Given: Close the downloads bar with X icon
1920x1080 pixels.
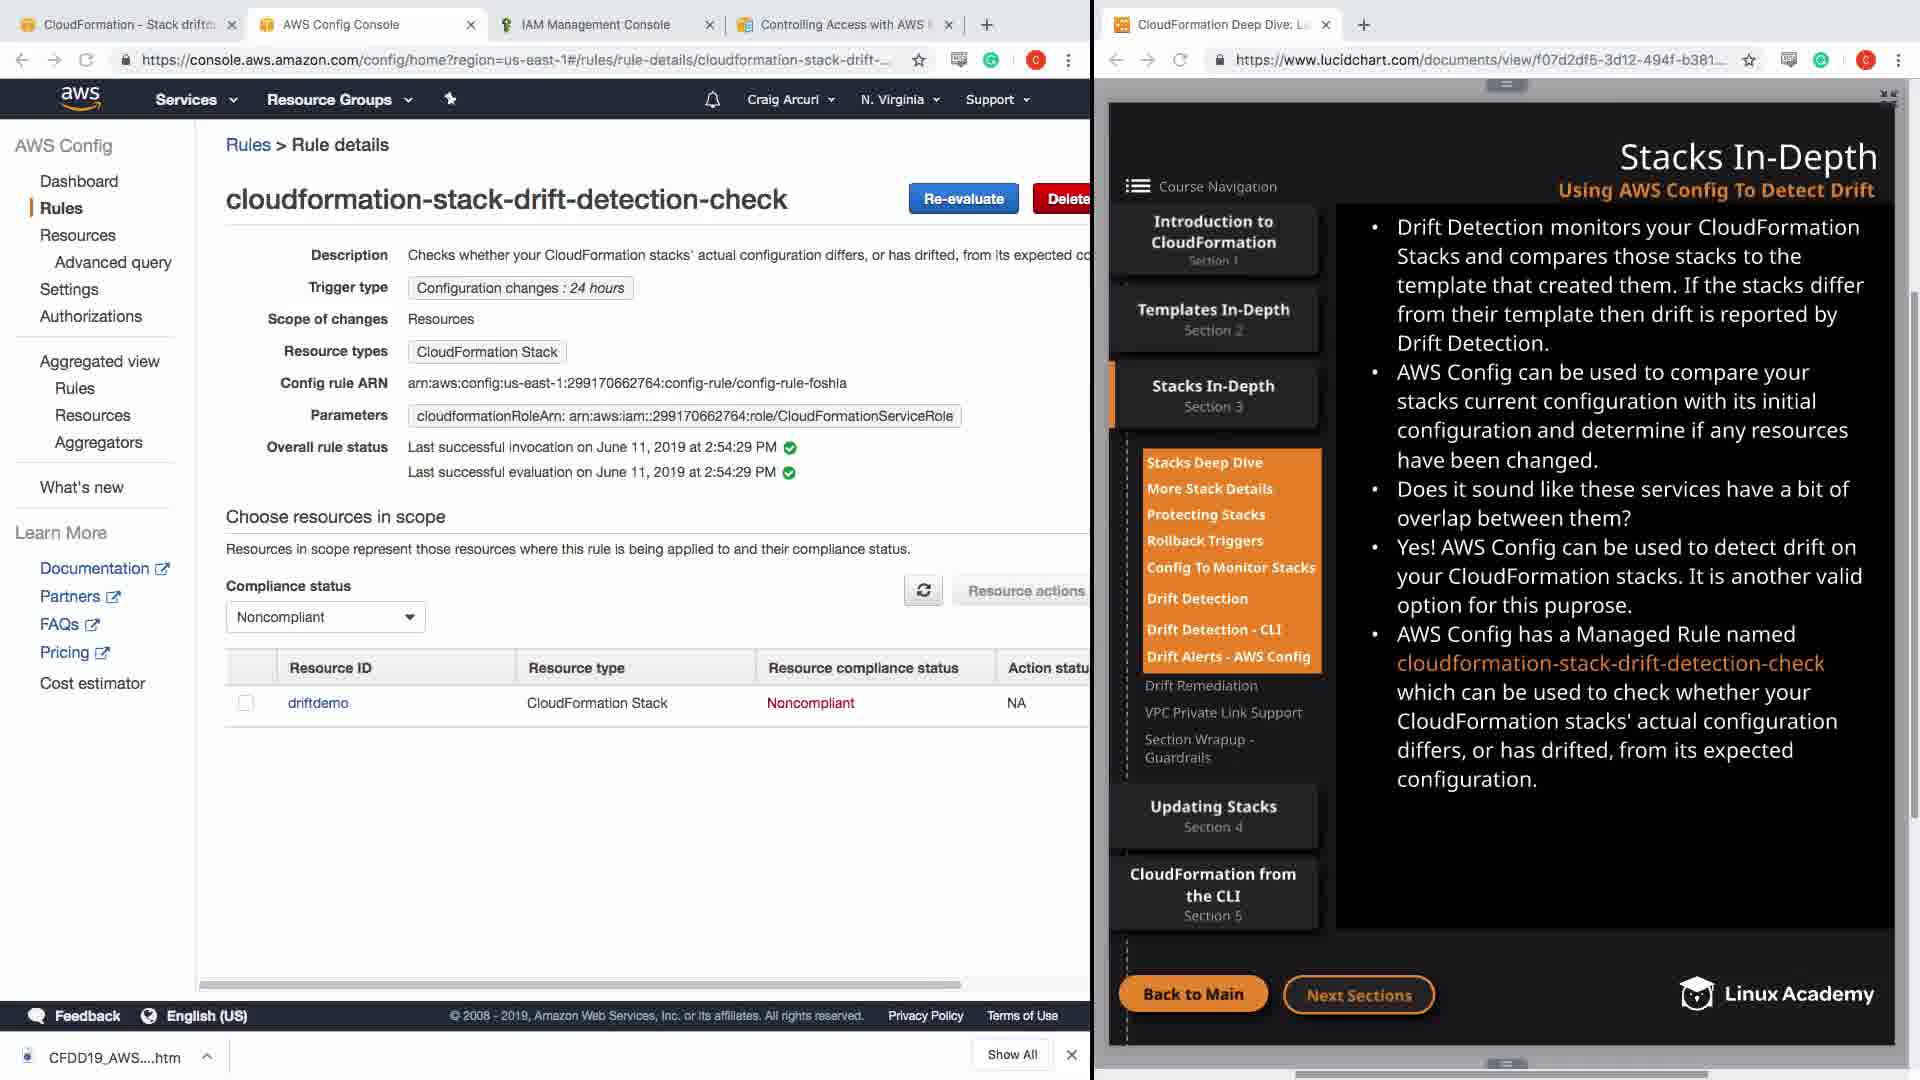Looking at the screenshot, I should click(x=1071, y=1054).
